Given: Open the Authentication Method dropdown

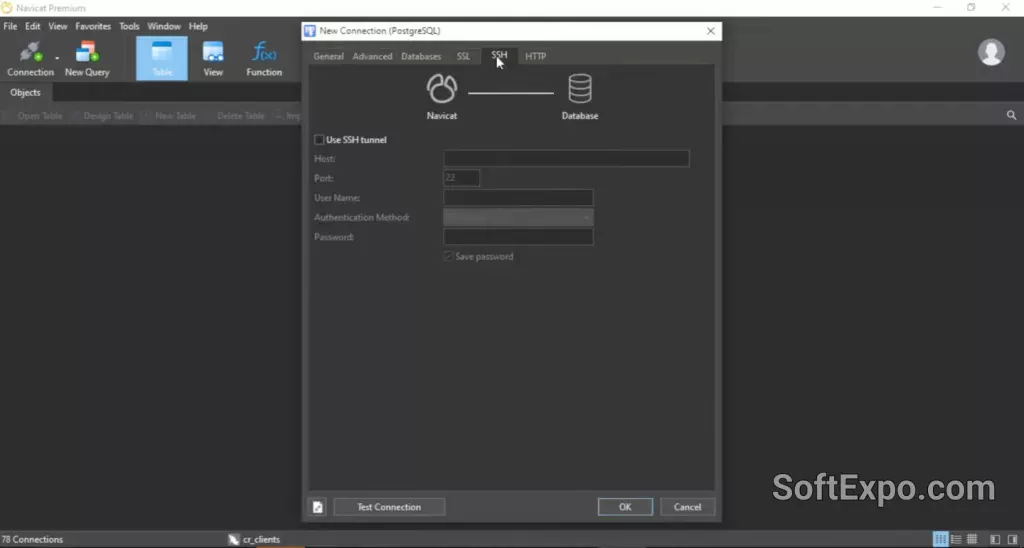Looking at the screenshot, I should pos(519,218).
